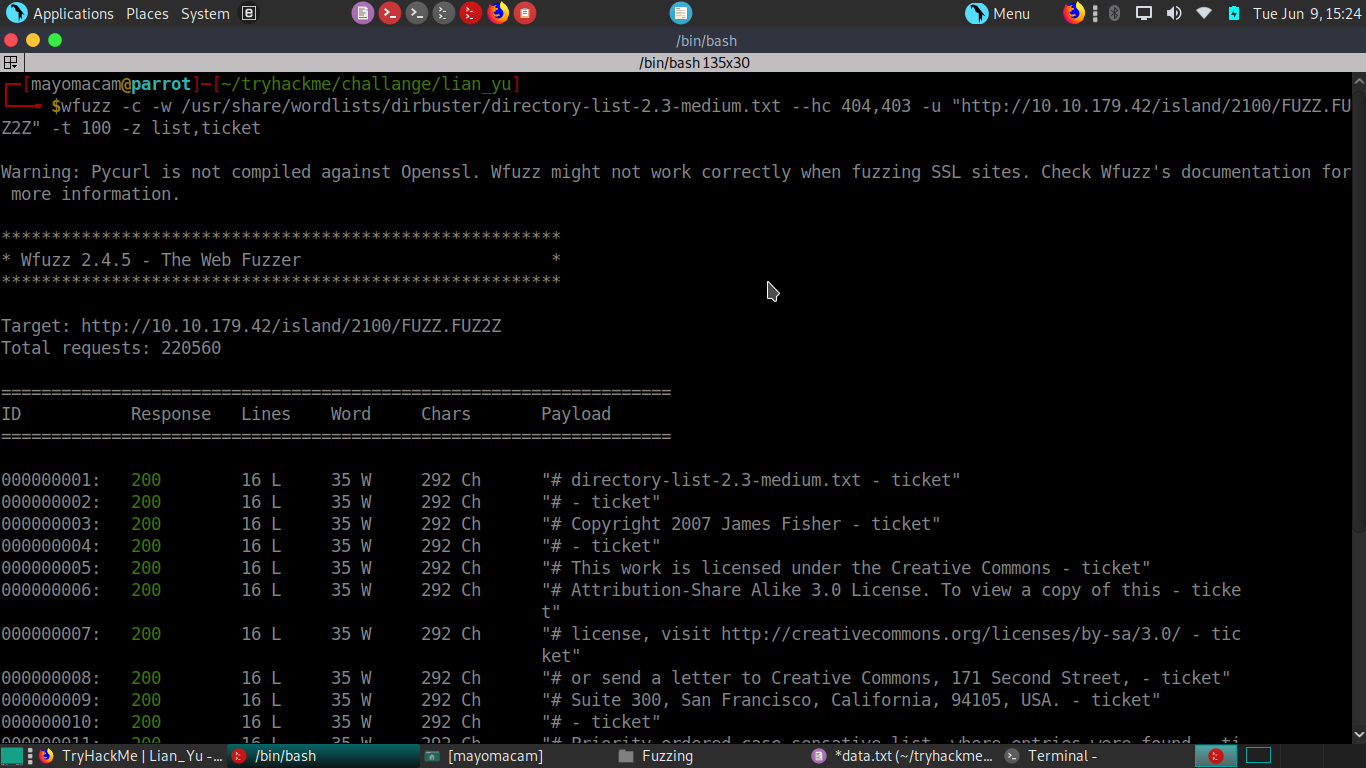Open the terminal split layout grid button
Viewport: 1366px width, 768px height.
pyautogui.click(x=11, y=62)
